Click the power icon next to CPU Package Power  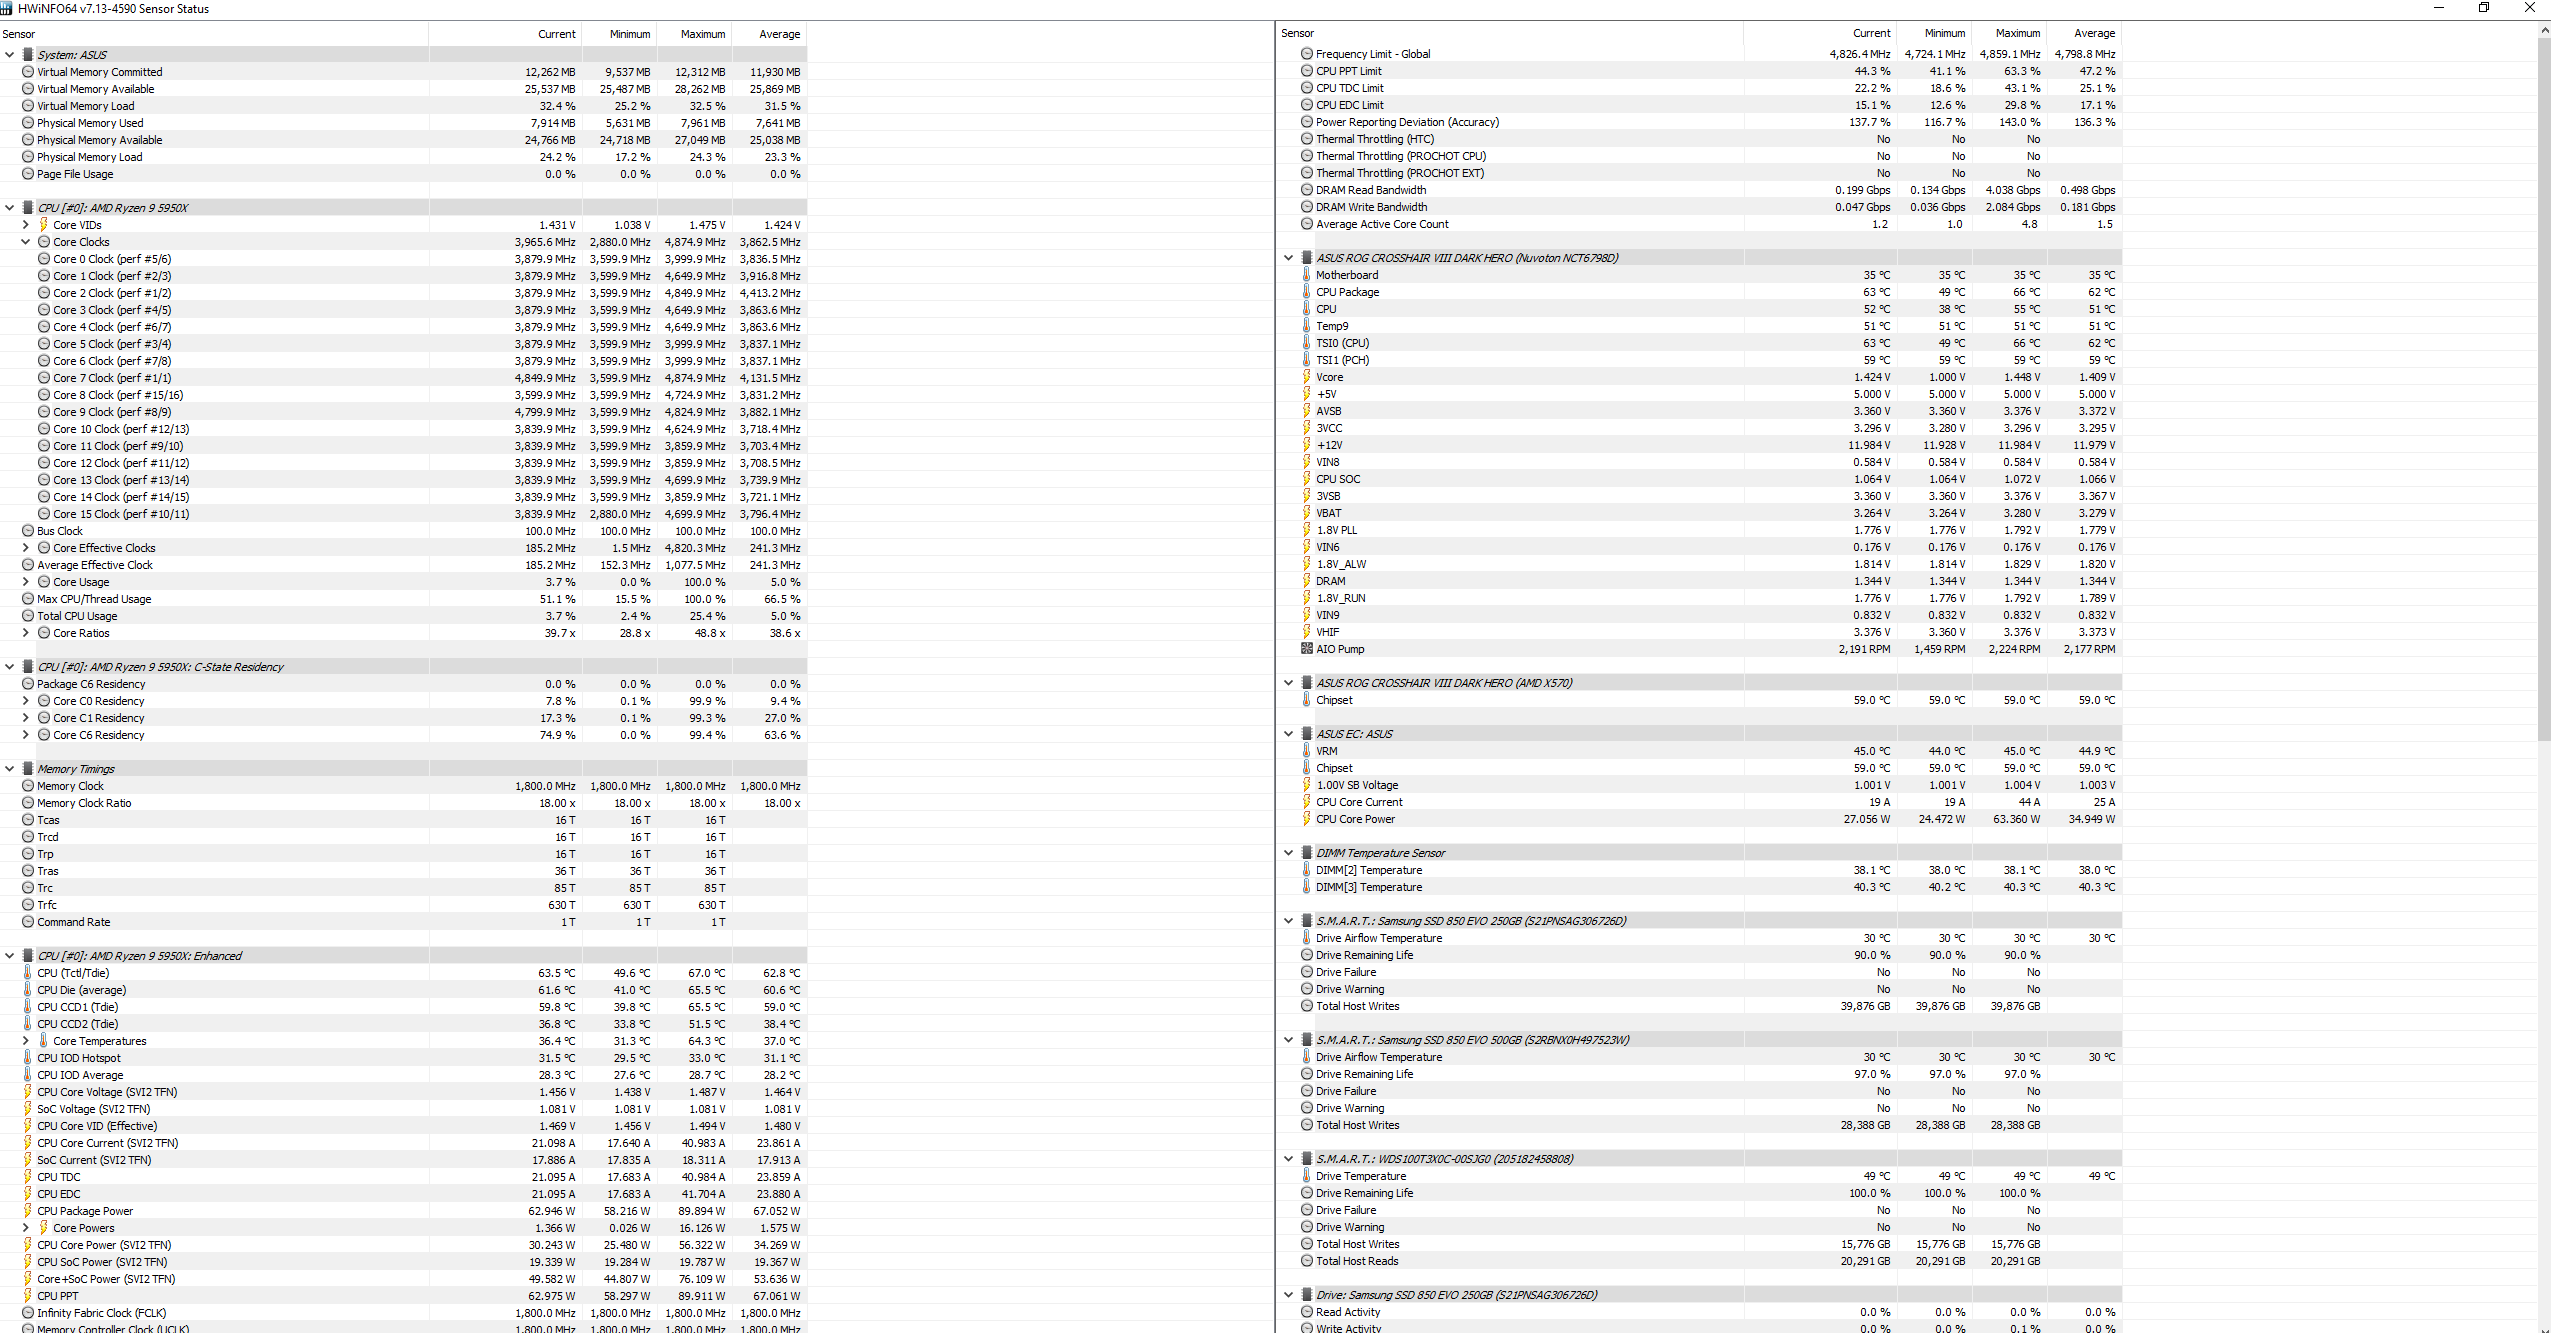point(27,1211)
